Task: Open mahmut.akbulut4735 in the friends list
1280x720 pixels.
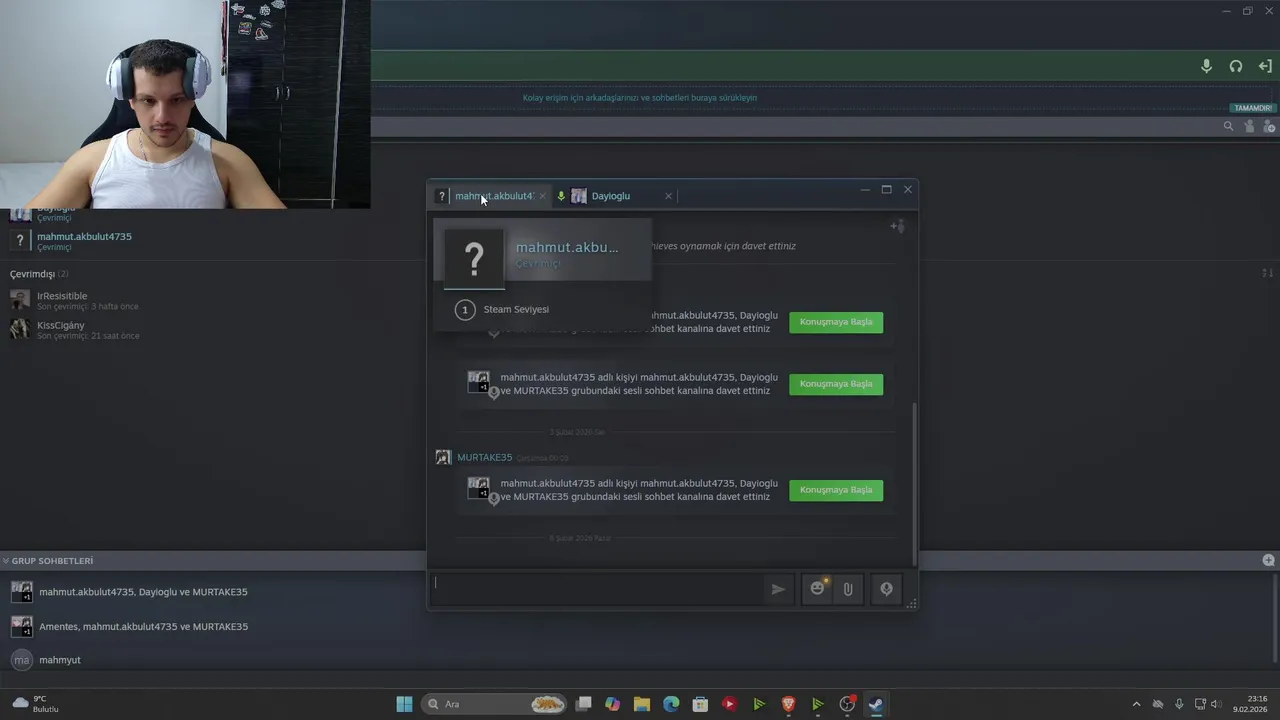Action: 84,241
